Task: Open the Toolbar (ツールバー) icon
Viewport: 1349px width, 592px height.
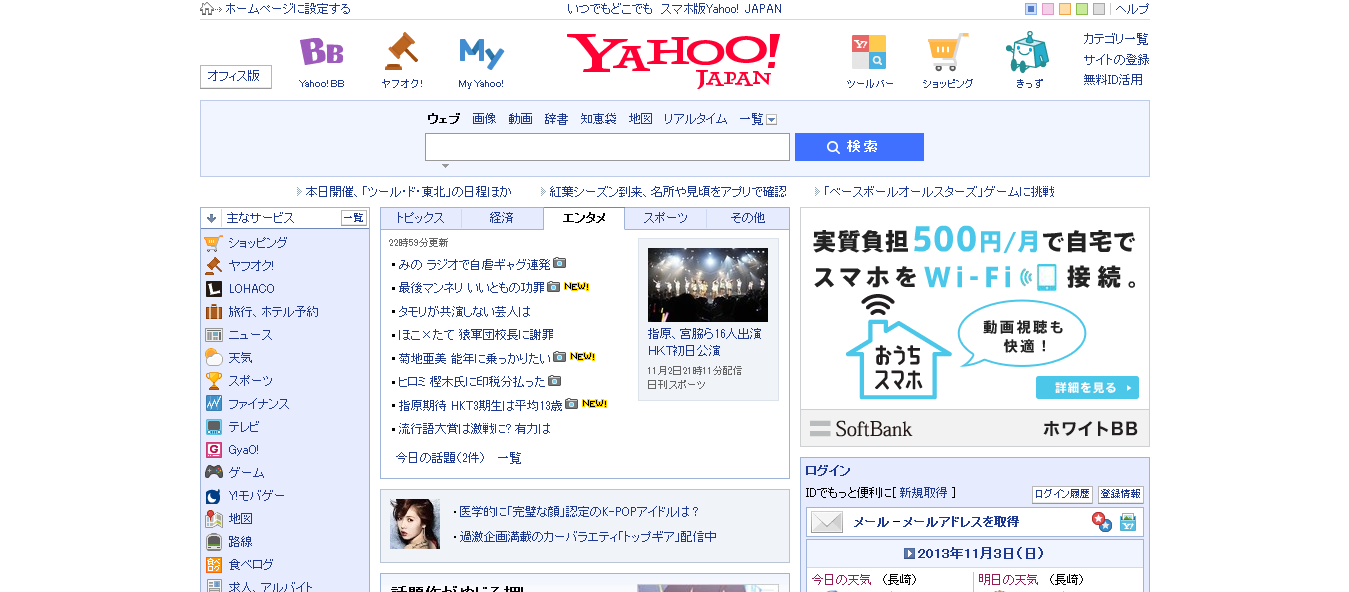Action: click(869, 52)
